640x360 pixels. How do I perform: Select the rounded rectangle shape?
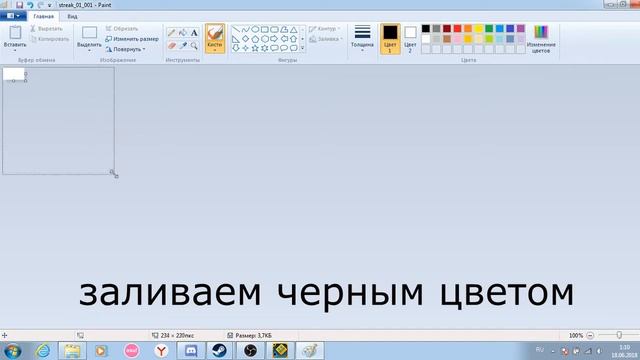tap(274, 29)
